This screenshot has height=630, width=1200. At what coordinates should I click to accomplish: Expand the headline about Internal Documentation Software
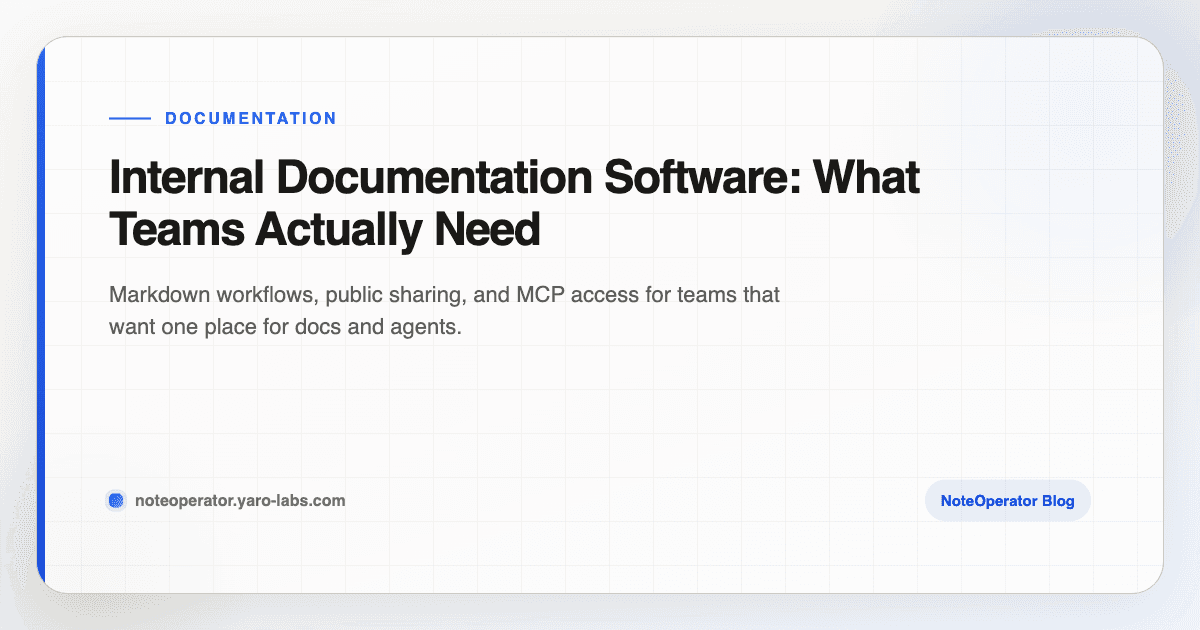(x=514, y=202)
